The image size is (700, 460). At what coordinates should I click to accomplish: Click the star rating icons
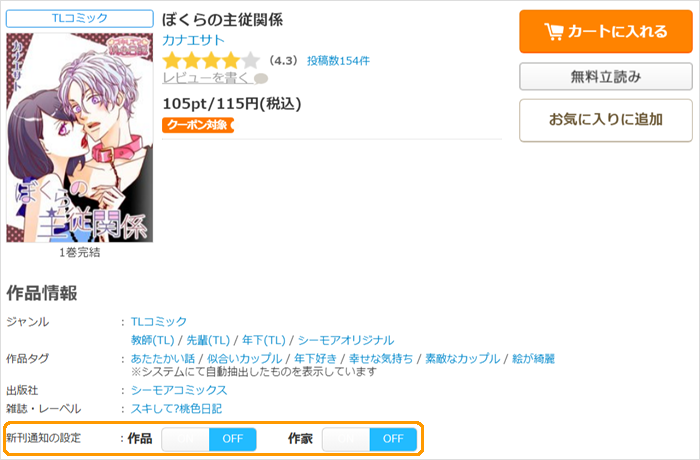point(211,61)
